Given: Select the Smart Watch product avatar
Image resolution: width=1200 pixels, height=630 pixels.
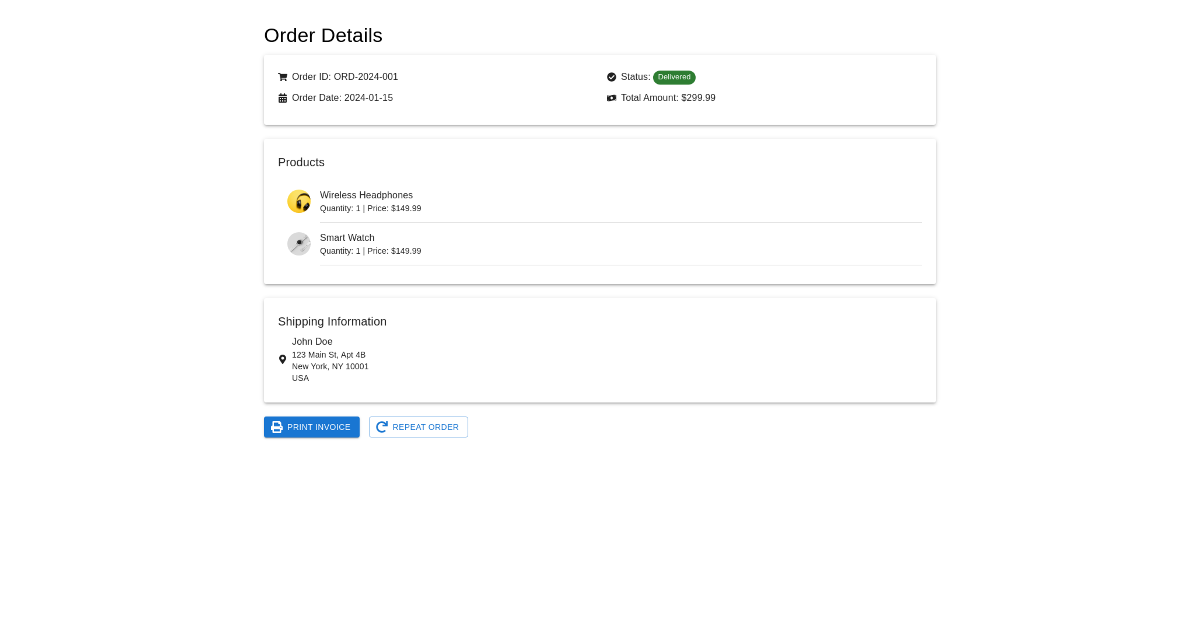Looking at the screenshot, I should point(299,244).
